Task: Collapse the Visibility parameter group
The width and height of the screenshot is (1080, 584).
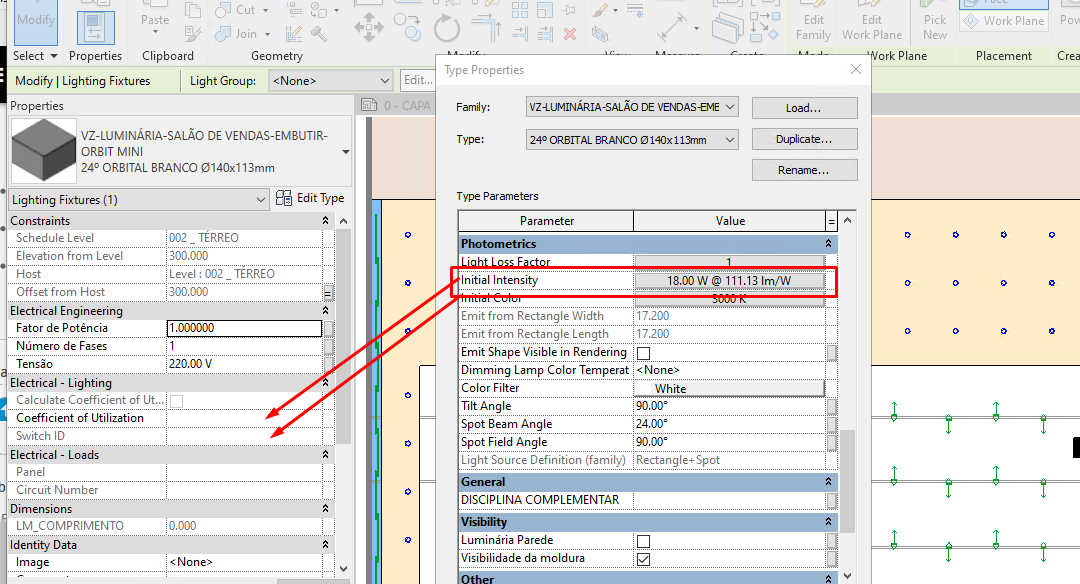Action: [828, 521]
